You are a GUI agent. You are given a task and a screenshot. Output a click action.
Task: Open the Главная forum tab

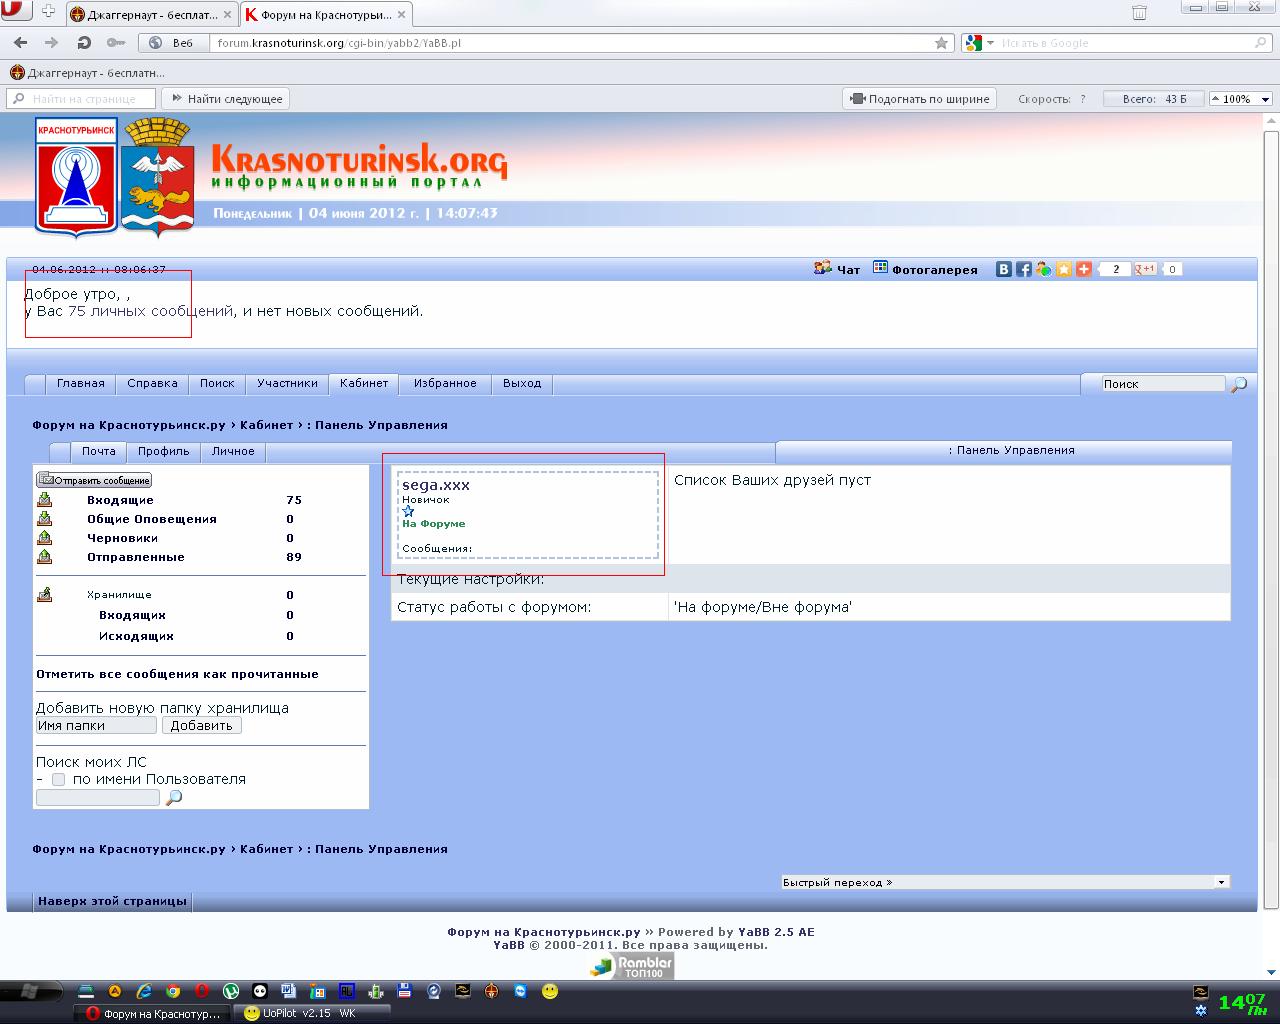81,383
